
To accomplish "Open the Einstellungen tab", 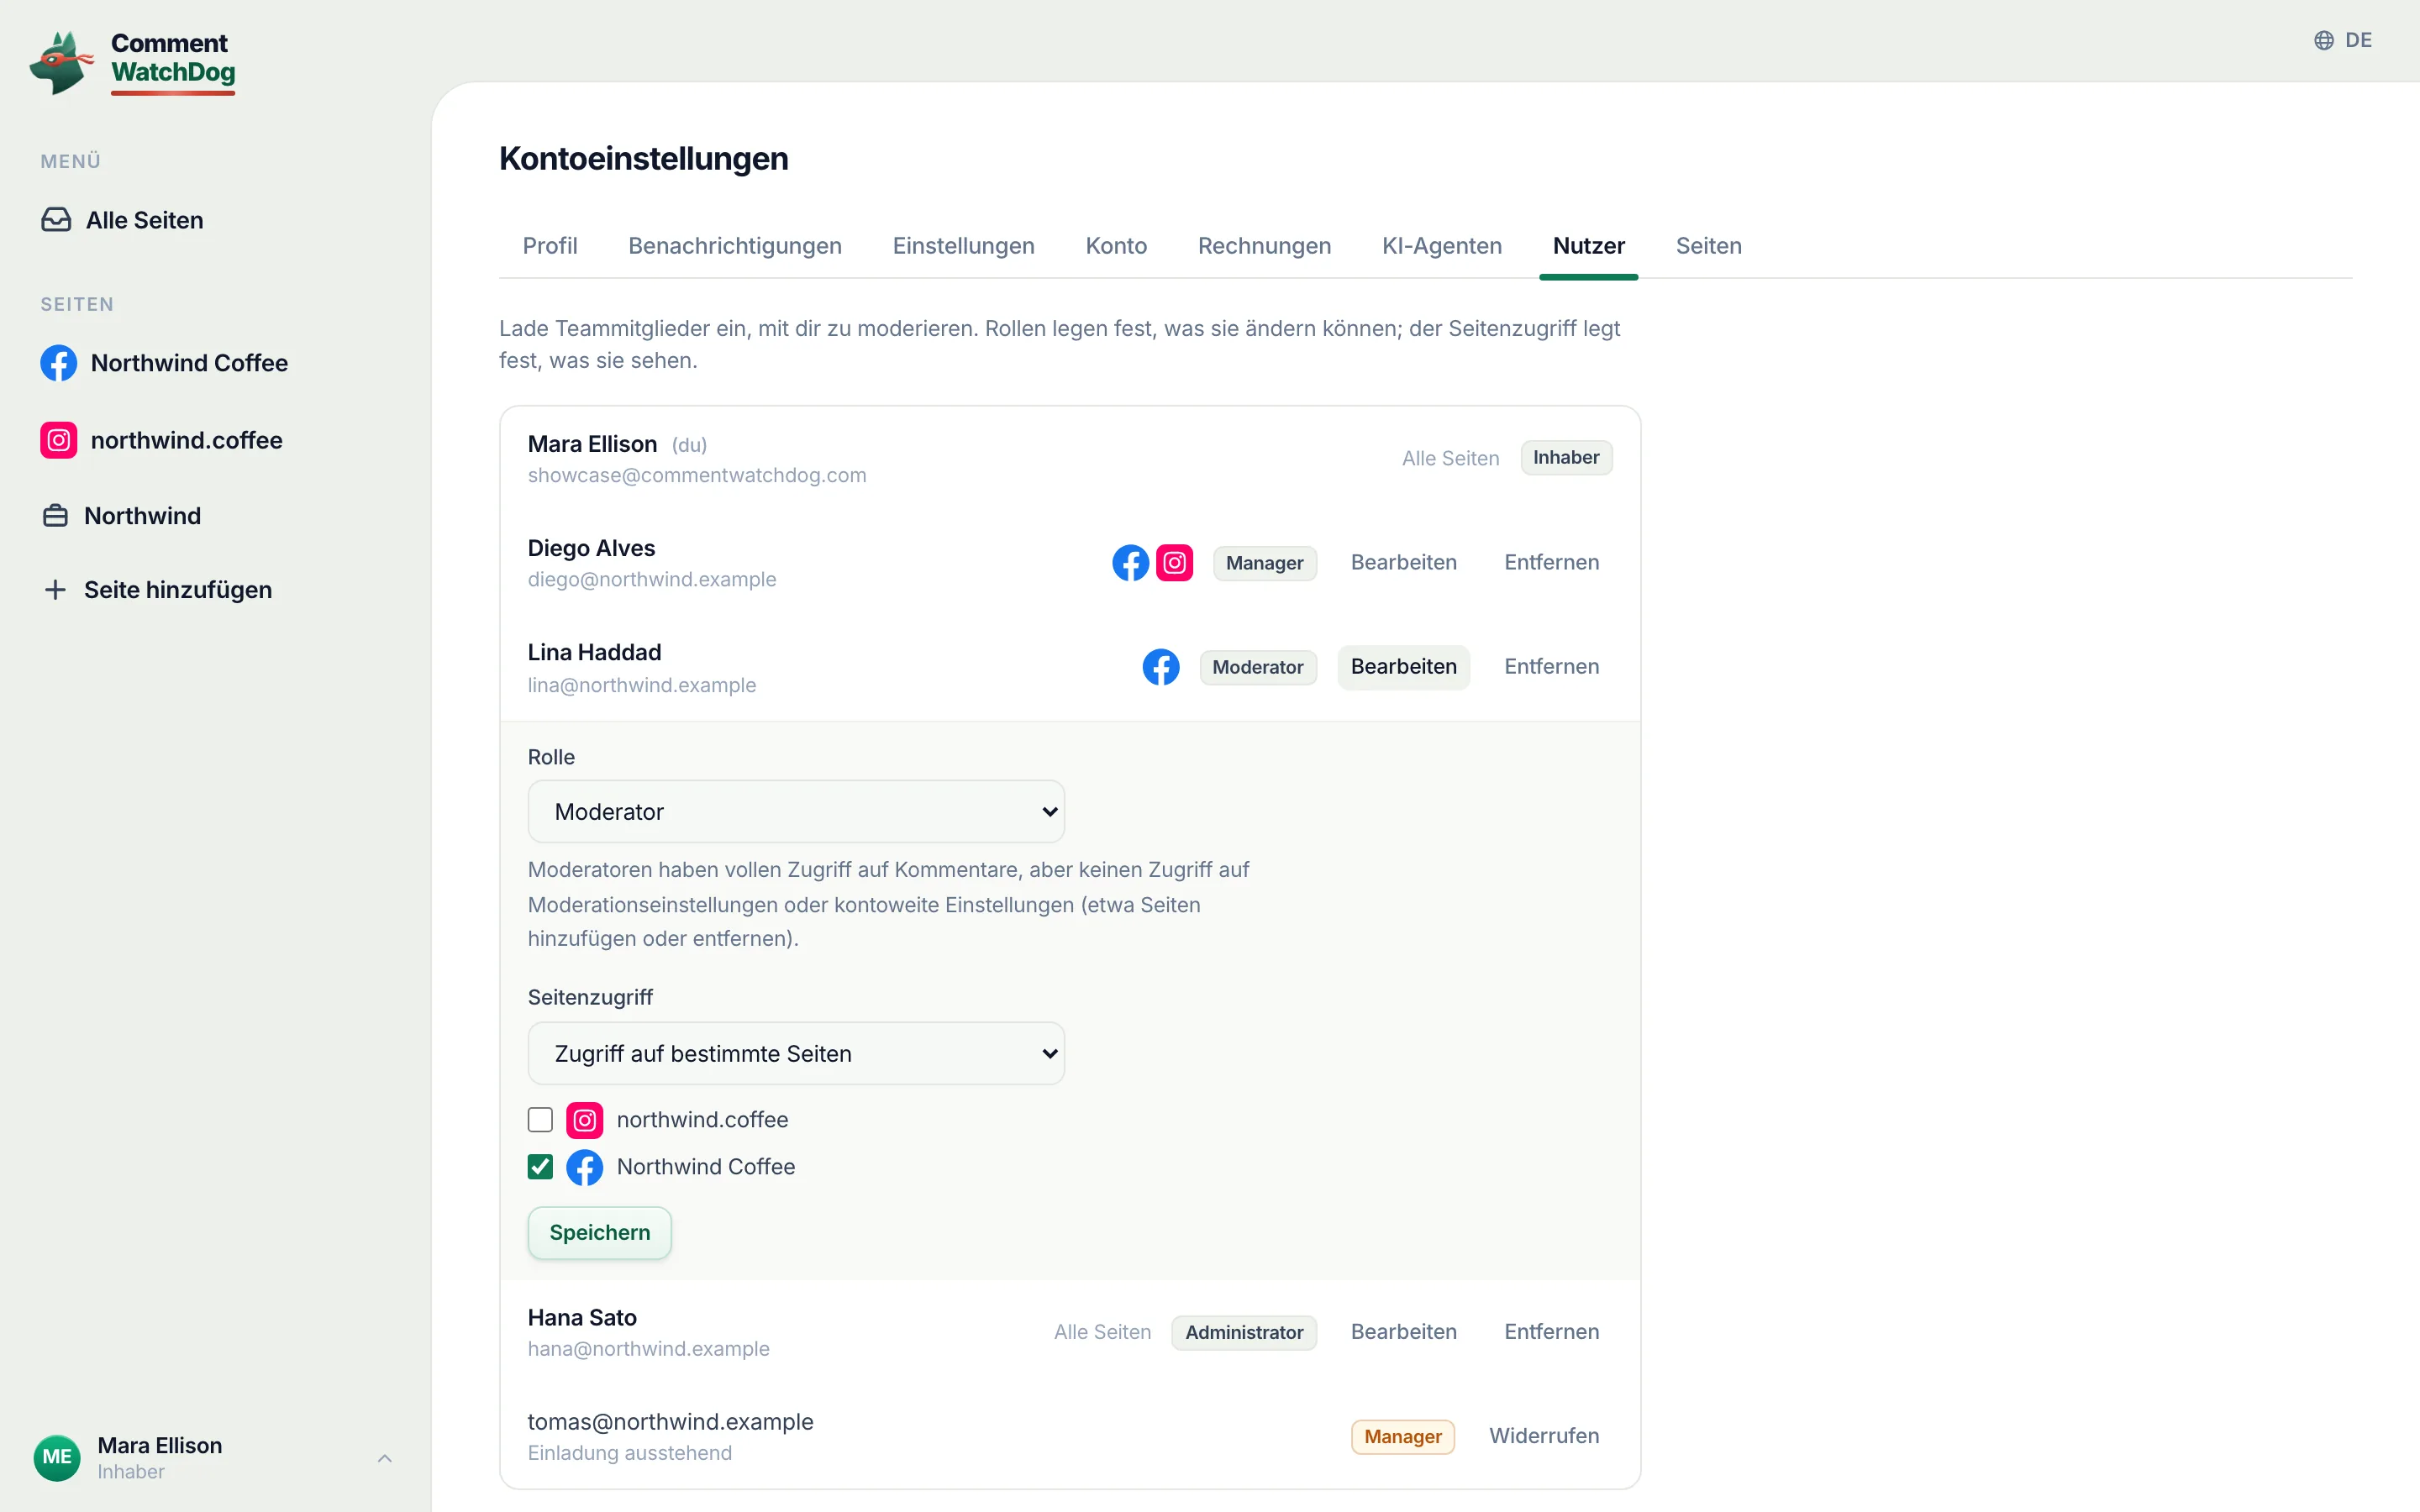I will click(x=964, y=246).
